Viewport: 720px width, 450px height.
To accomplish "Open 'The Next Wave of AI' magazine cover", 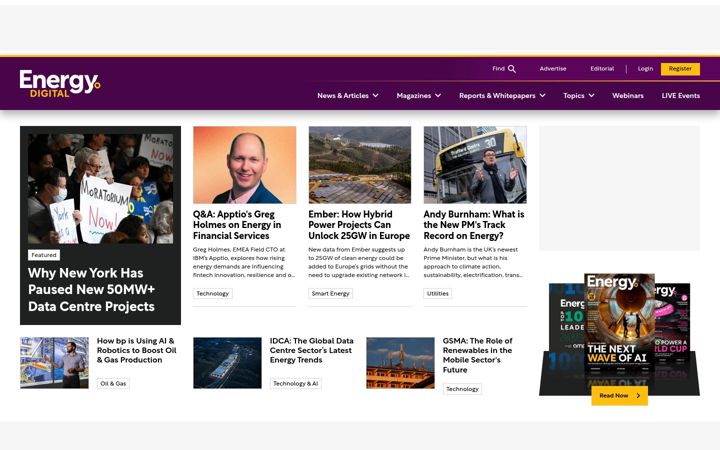I will pyautogui.click(x=619, y=322).
